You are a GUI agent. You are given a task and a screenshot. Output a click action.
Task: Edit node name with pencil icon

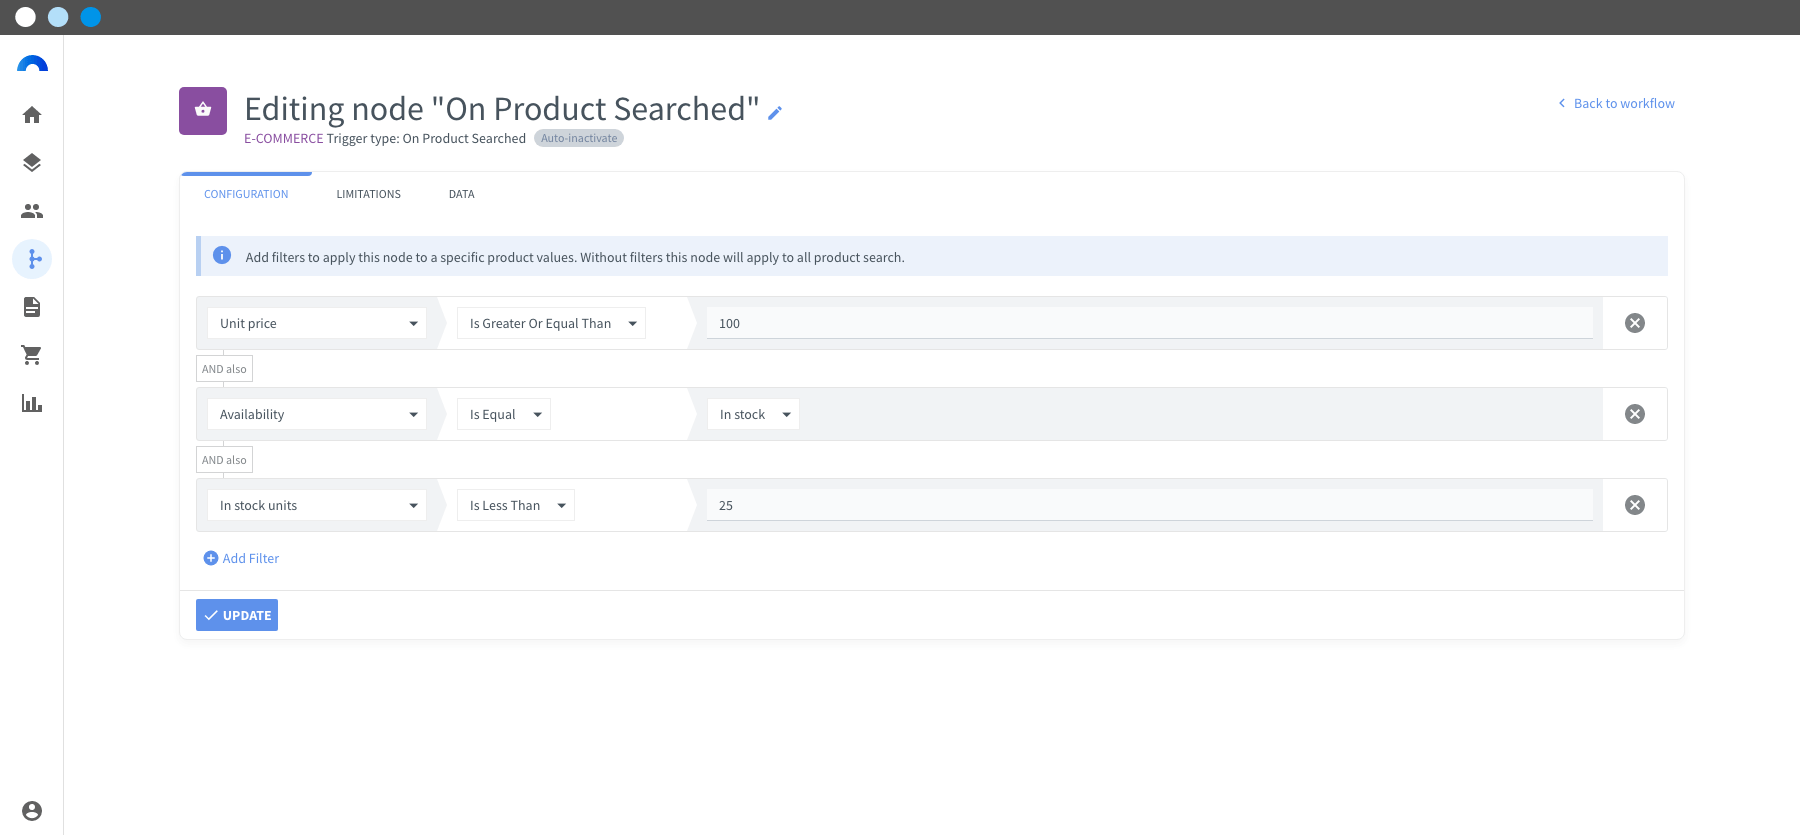pyautogui.click(x=775, y=113)
